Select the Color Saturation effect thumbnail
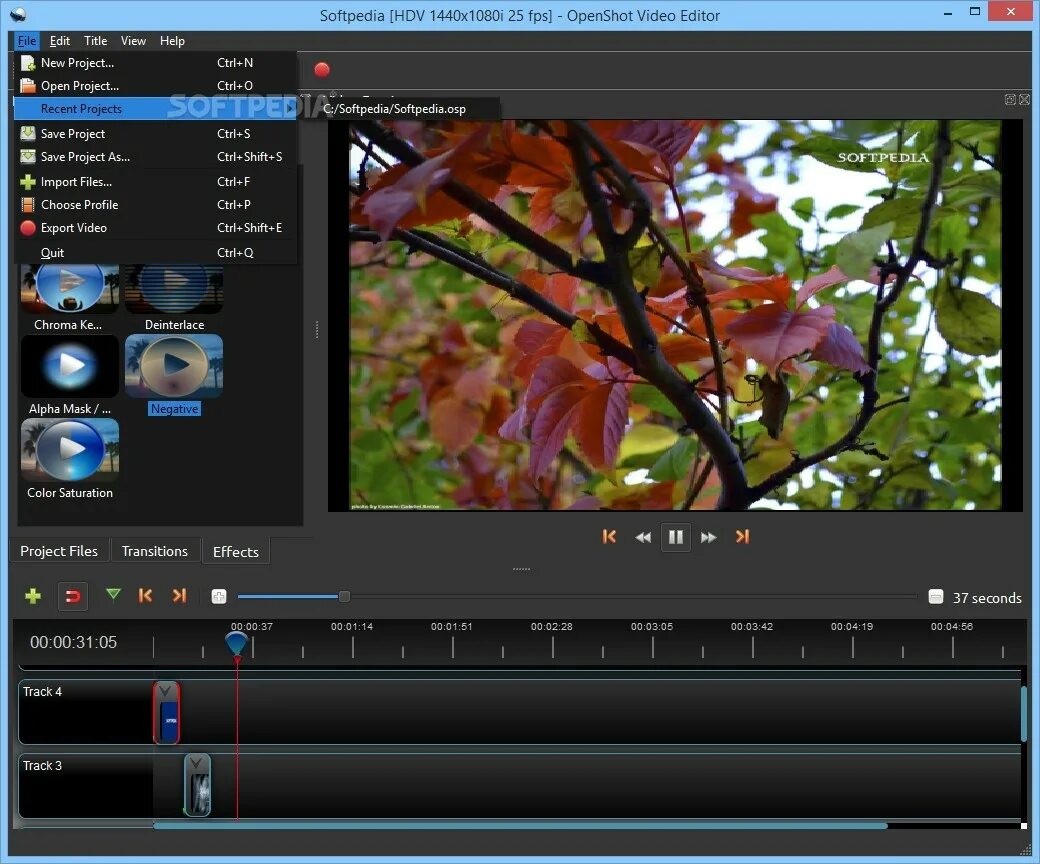 (x=70, y=450)
